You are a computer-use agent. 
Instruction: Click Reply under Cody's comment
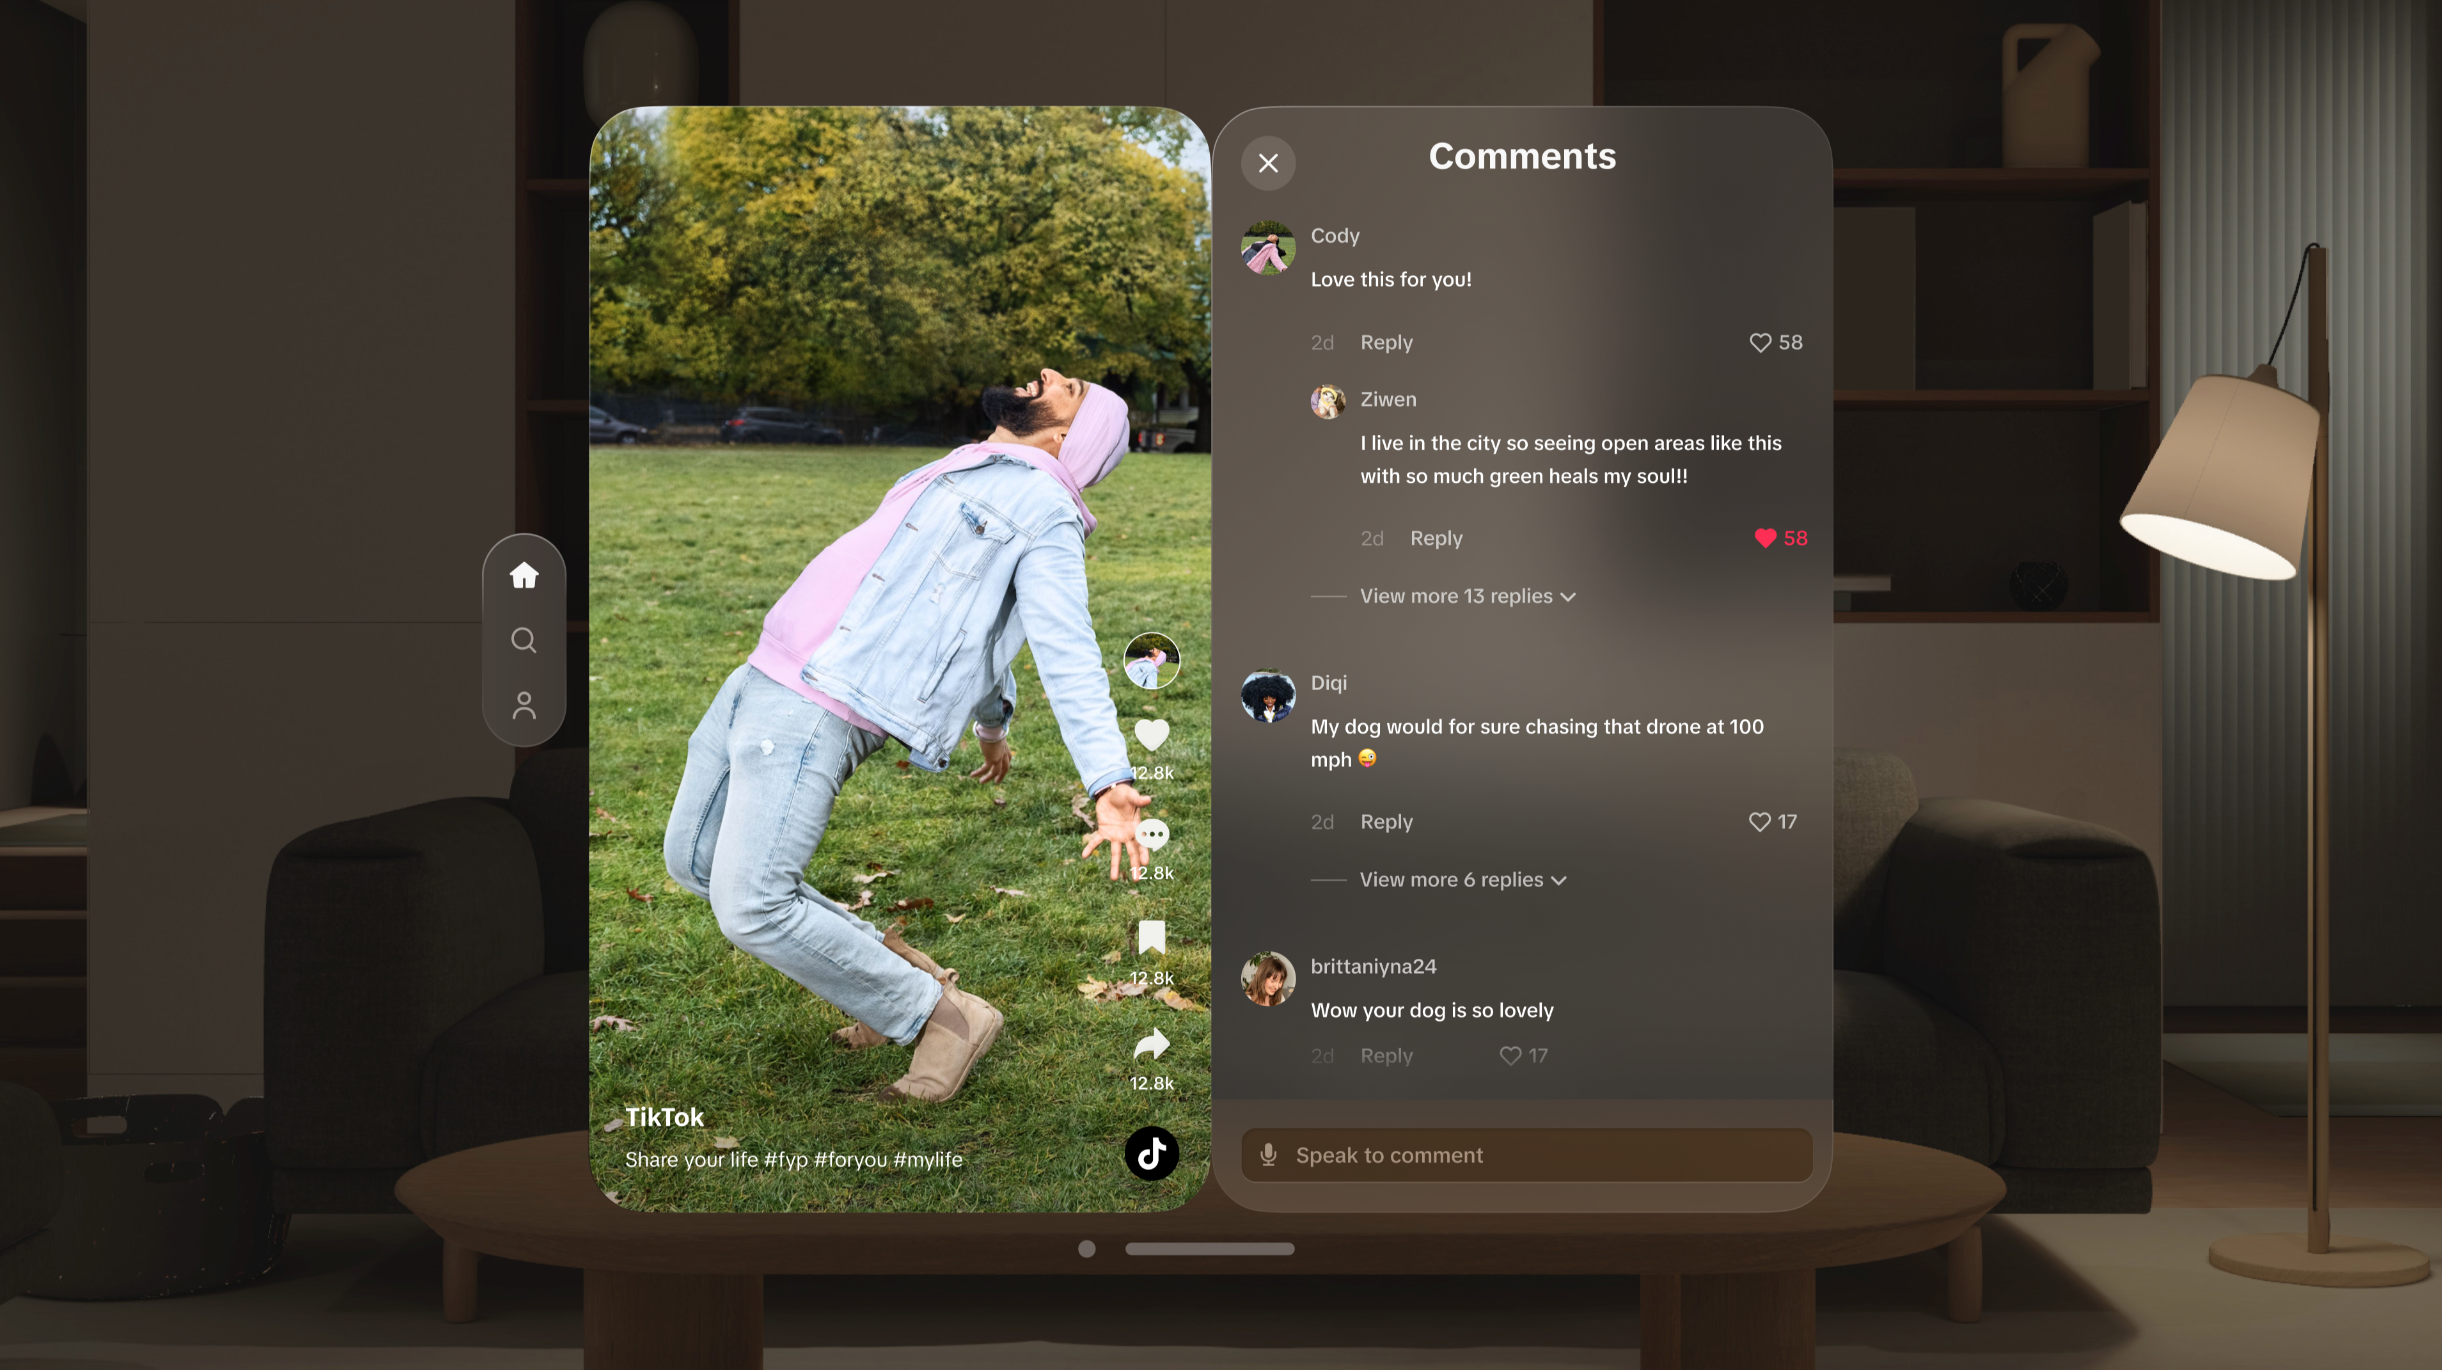1385,340
